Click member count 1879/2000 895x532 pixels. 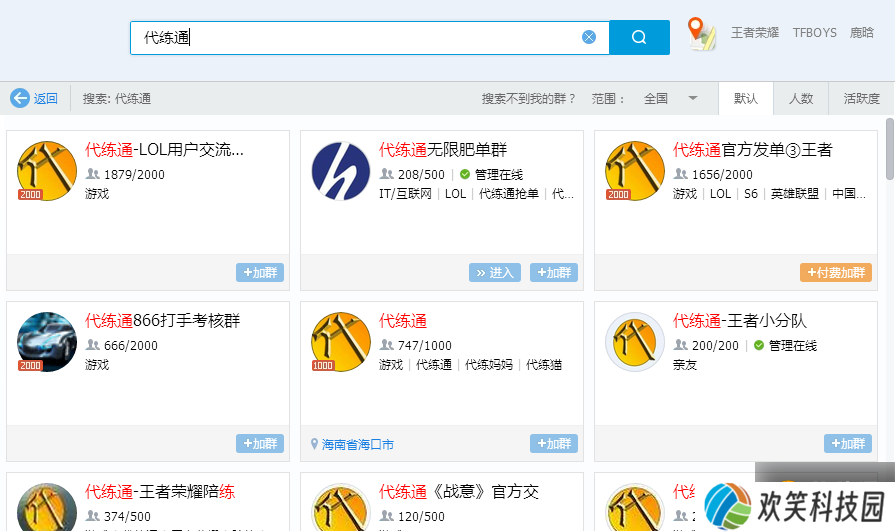pos(134,174)
